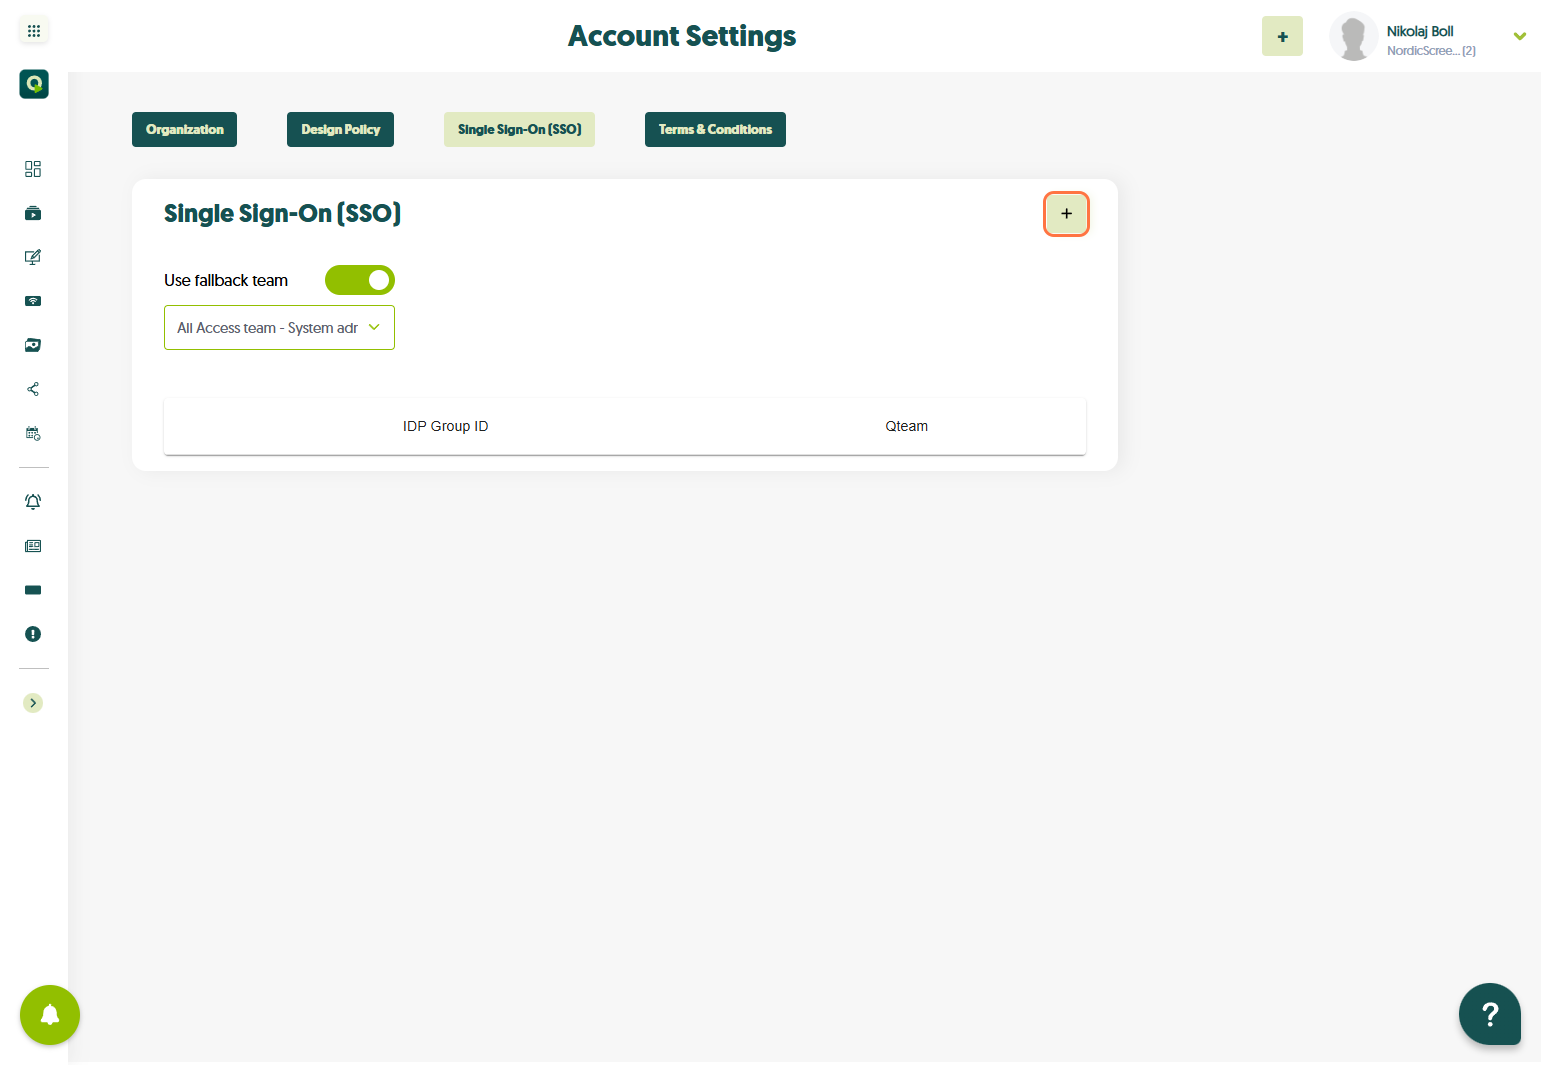
Task: Open the solid rectangle icon in sidebar
Action: tap(33, 590)
